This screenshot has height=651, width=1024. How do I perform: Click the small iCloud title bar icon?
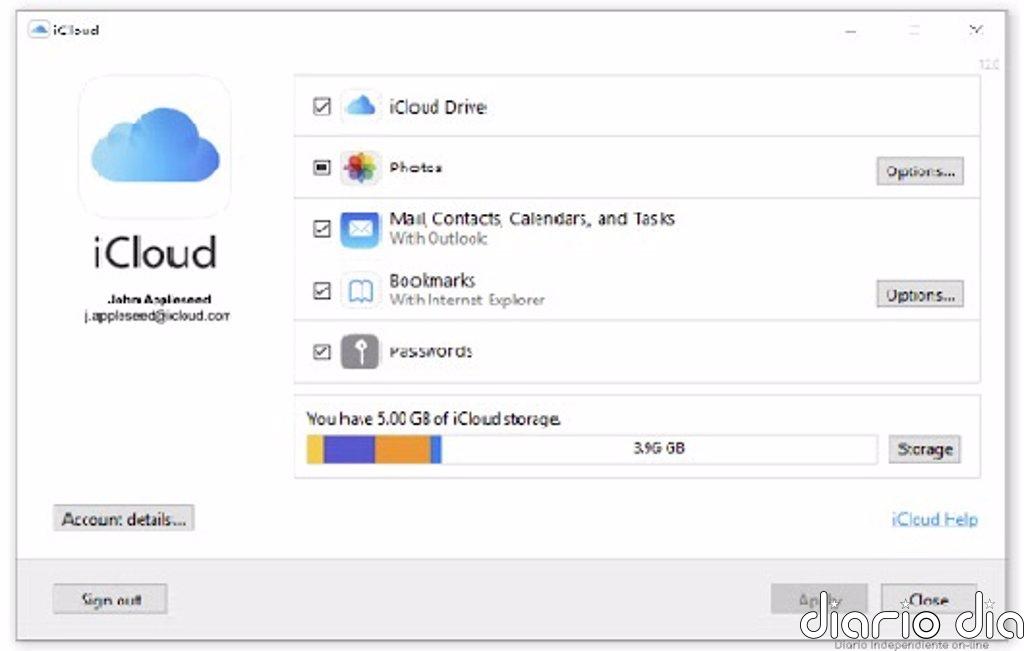click(39, 29)
